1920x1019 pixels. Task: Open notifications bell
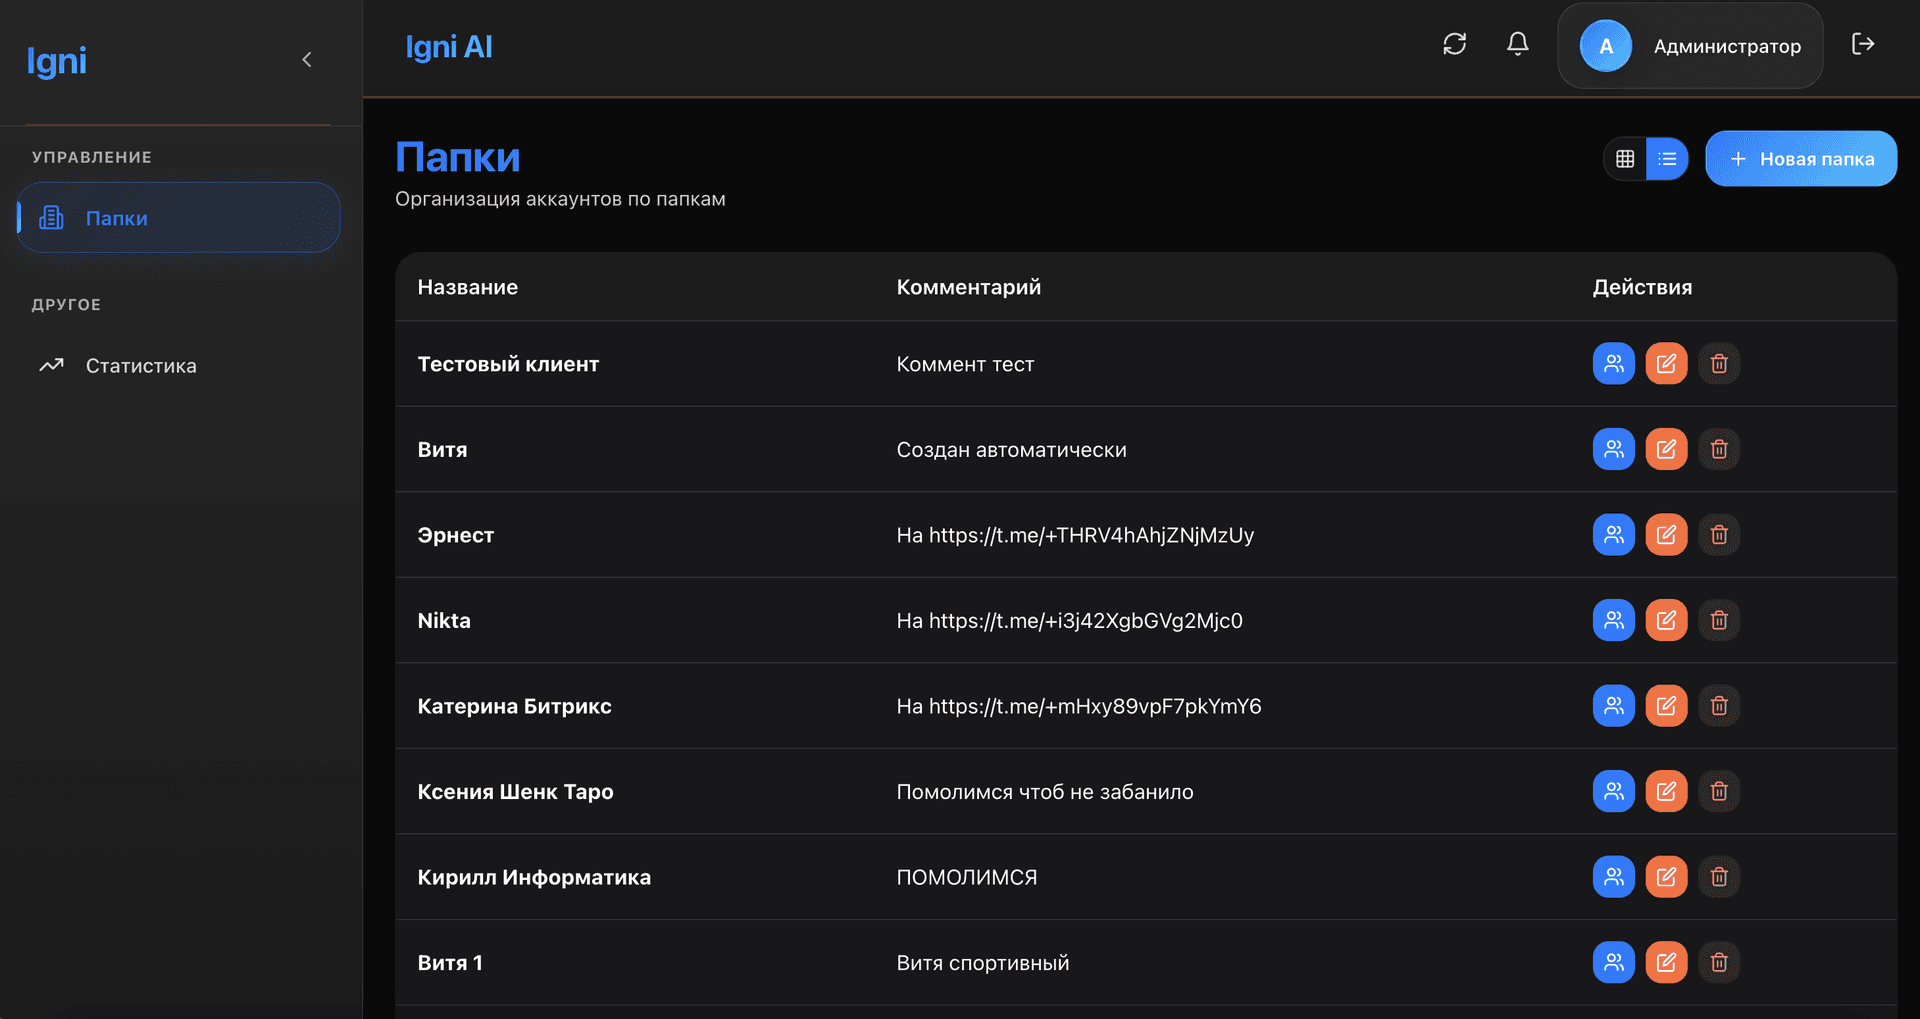pos(1517,44)
